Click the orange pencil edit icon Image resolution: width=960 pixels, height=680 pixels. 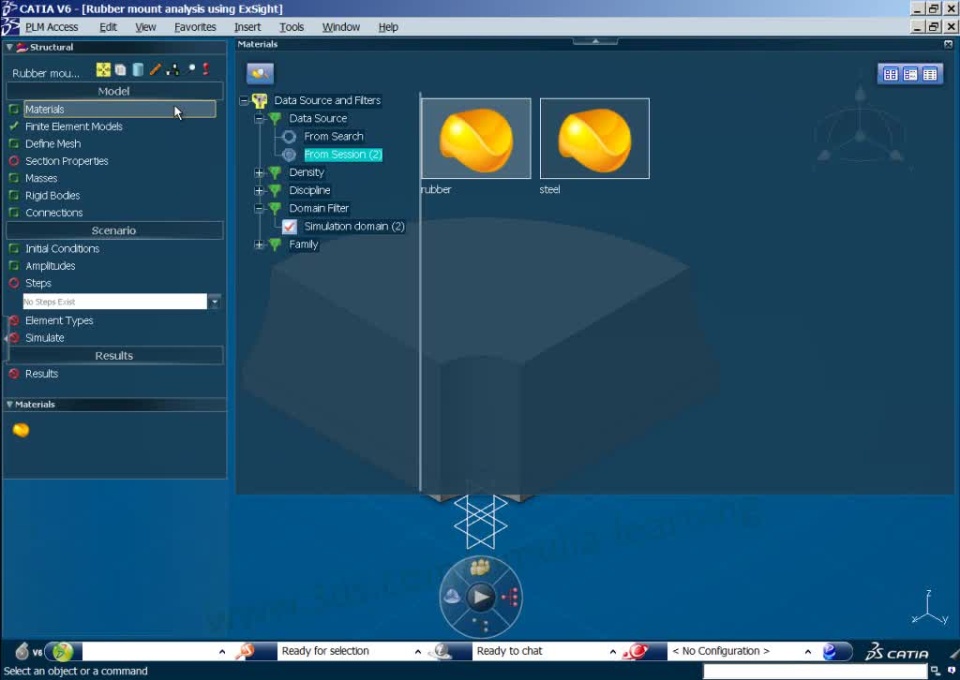(155, 70)
